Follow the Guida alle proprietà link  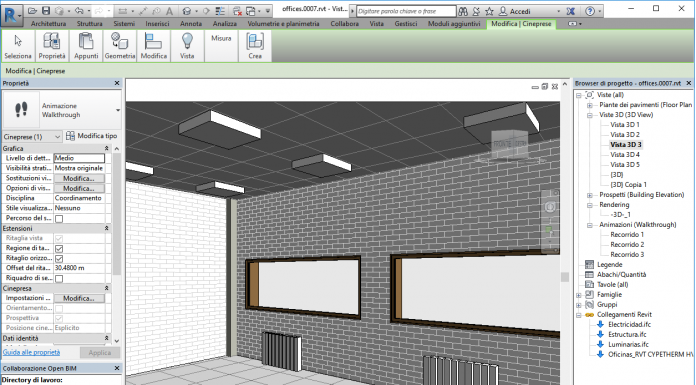coord(31,352)
